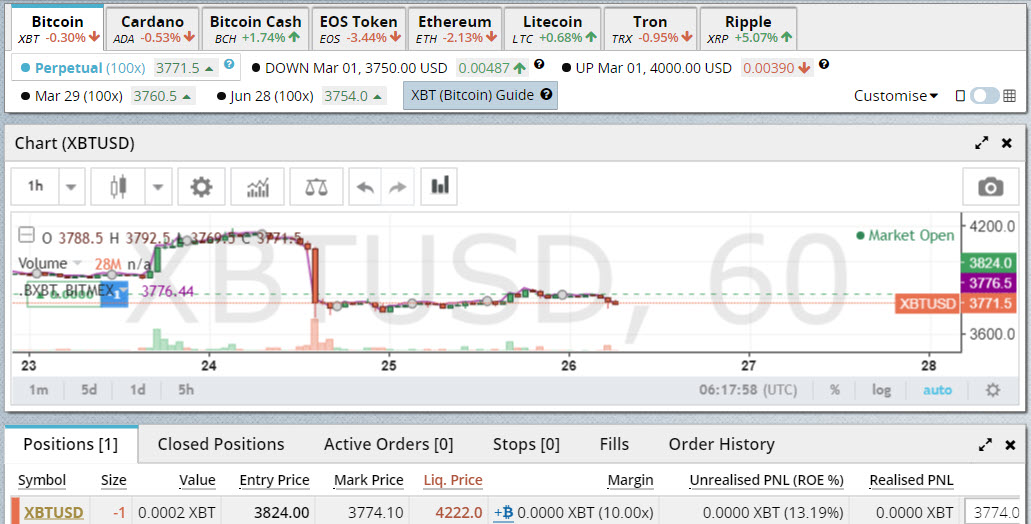Screen dimensions: 1031x524
Task: Switch to Fills tab
Action: 614,444
